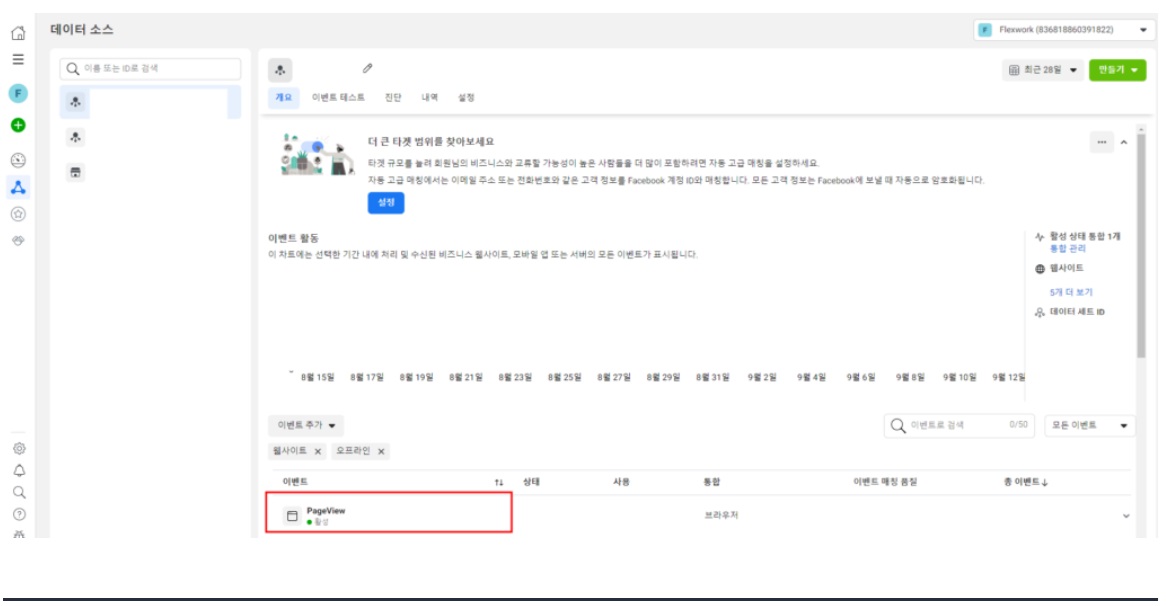Focus the 이름 또는 ID로 검색 field
The image size is (1166, 606).
pyautogui.click(x=150, y=68)
